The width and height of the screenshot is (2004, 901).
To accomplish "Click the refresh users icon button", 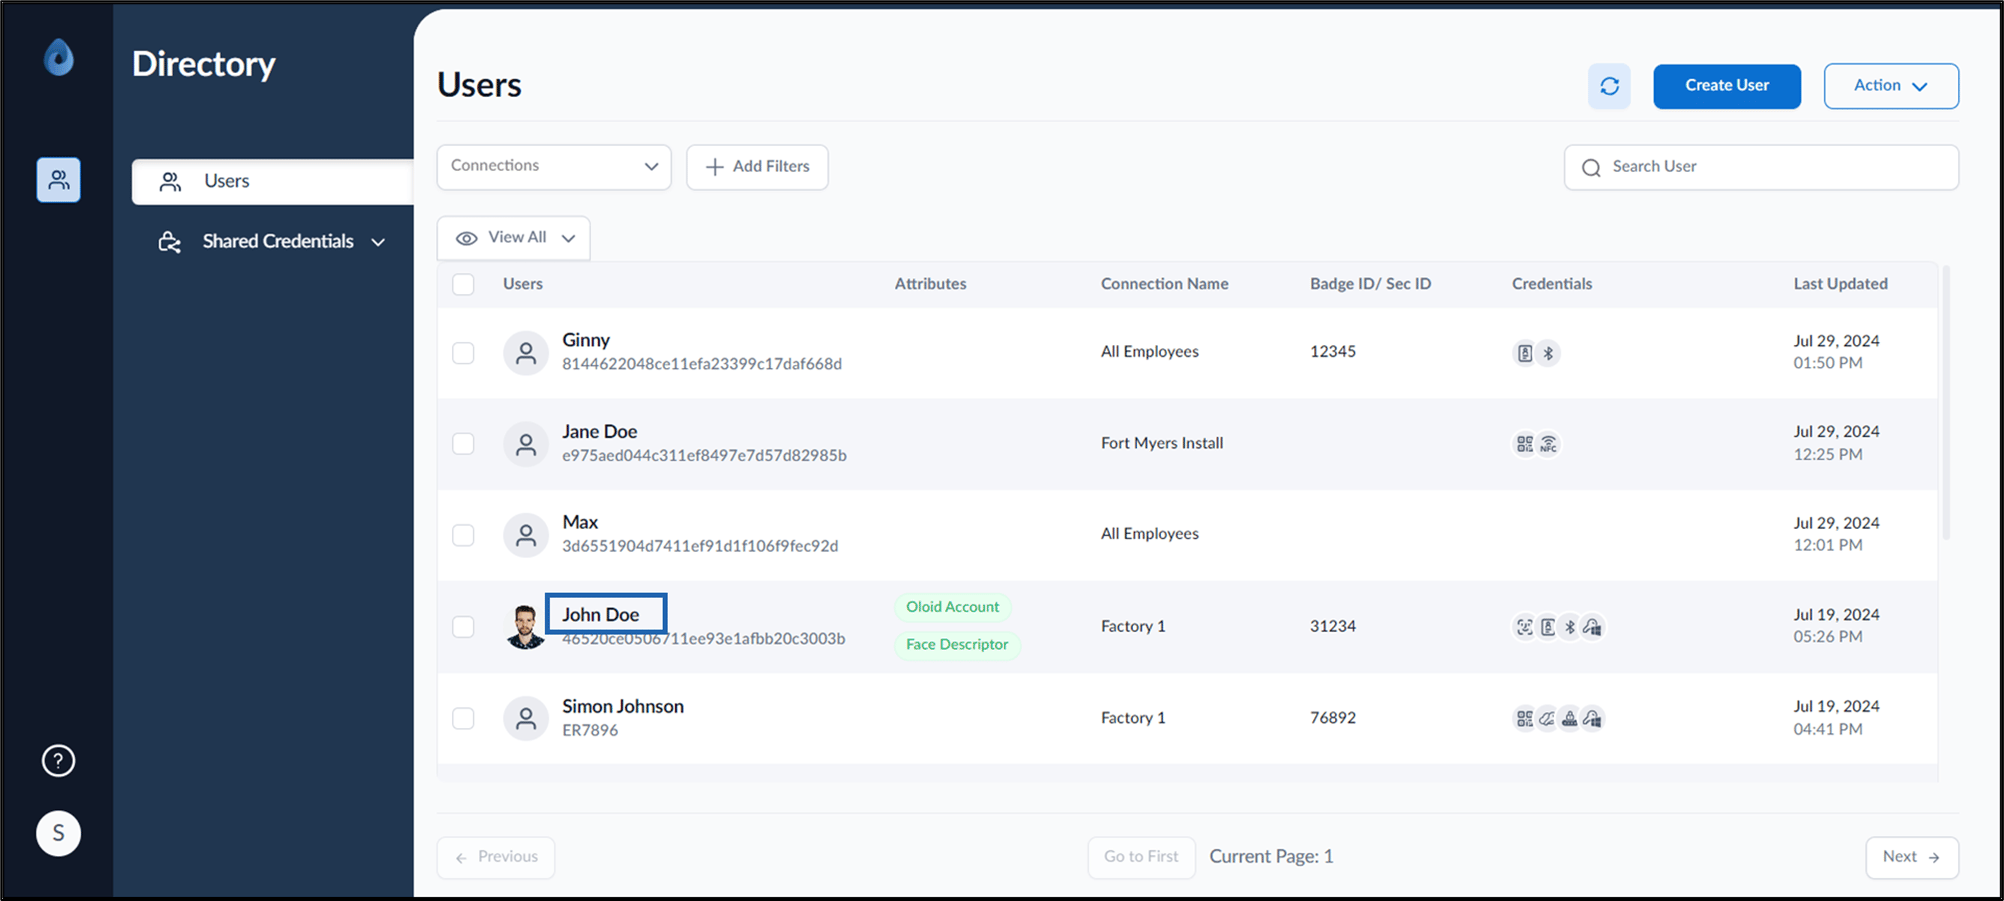I will [x=1609, y=86].
